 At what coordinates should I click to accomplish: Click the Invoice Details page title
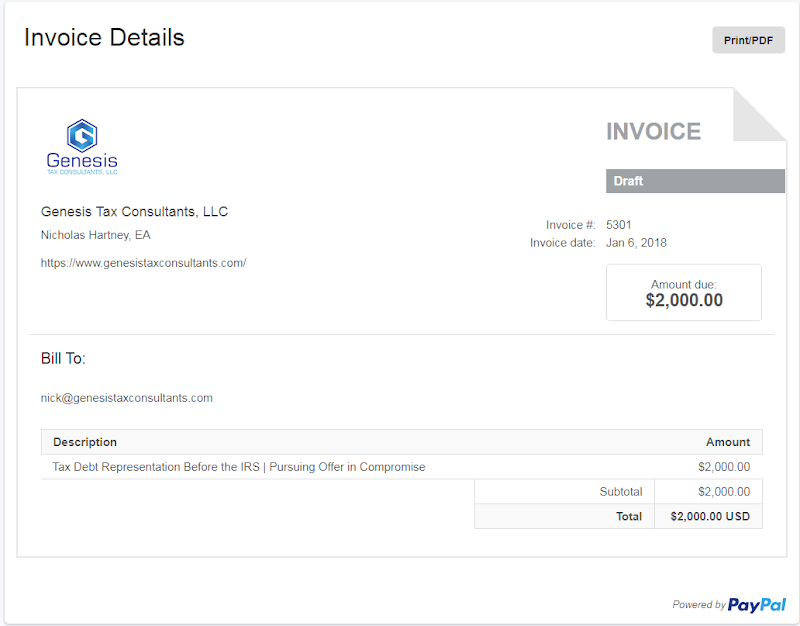[103, 37]
